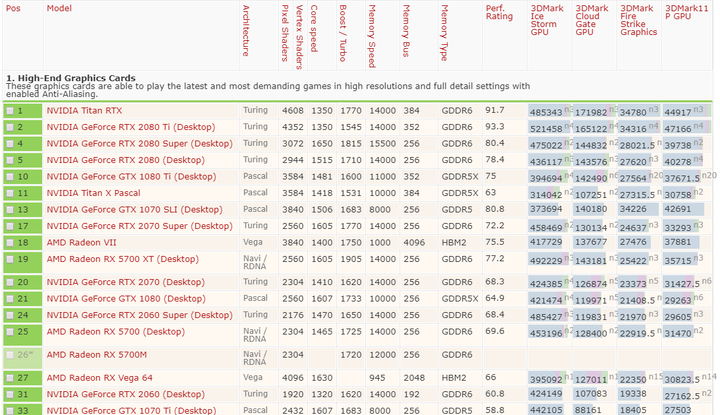720x415 pixels.
Task: Open NVIDIA GeForce RTX 2080 Ti (Desktop) link
Action: pyautogui.click(x=131, y=127)
